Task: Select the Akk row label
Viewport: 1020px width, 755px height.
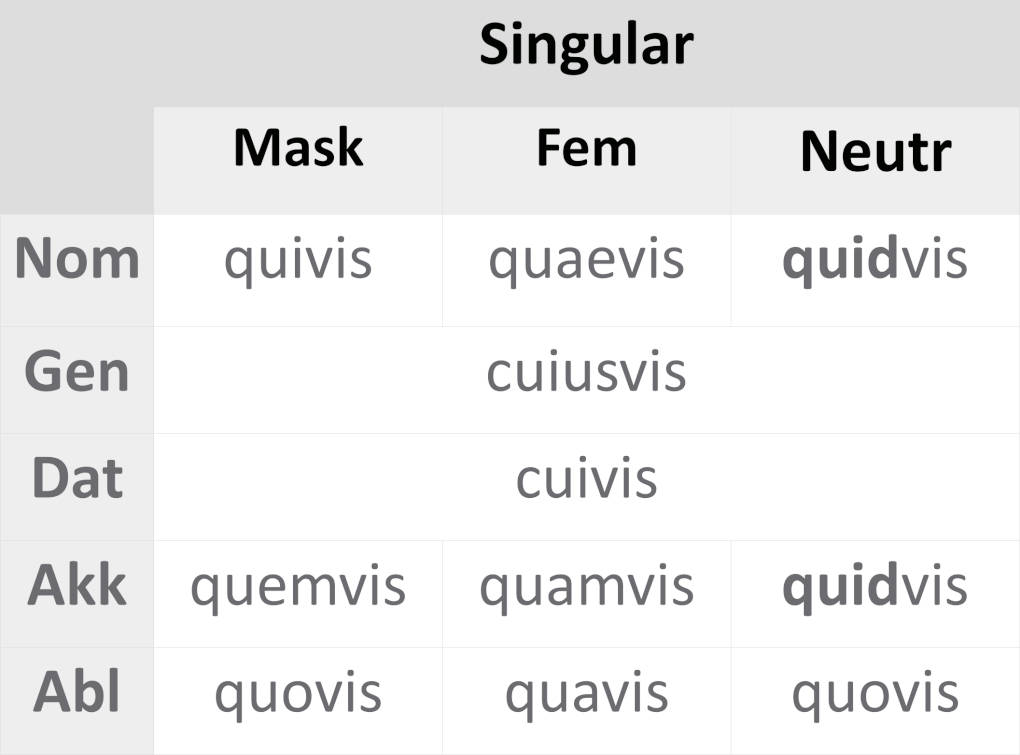Action: [x=77, y=586]
